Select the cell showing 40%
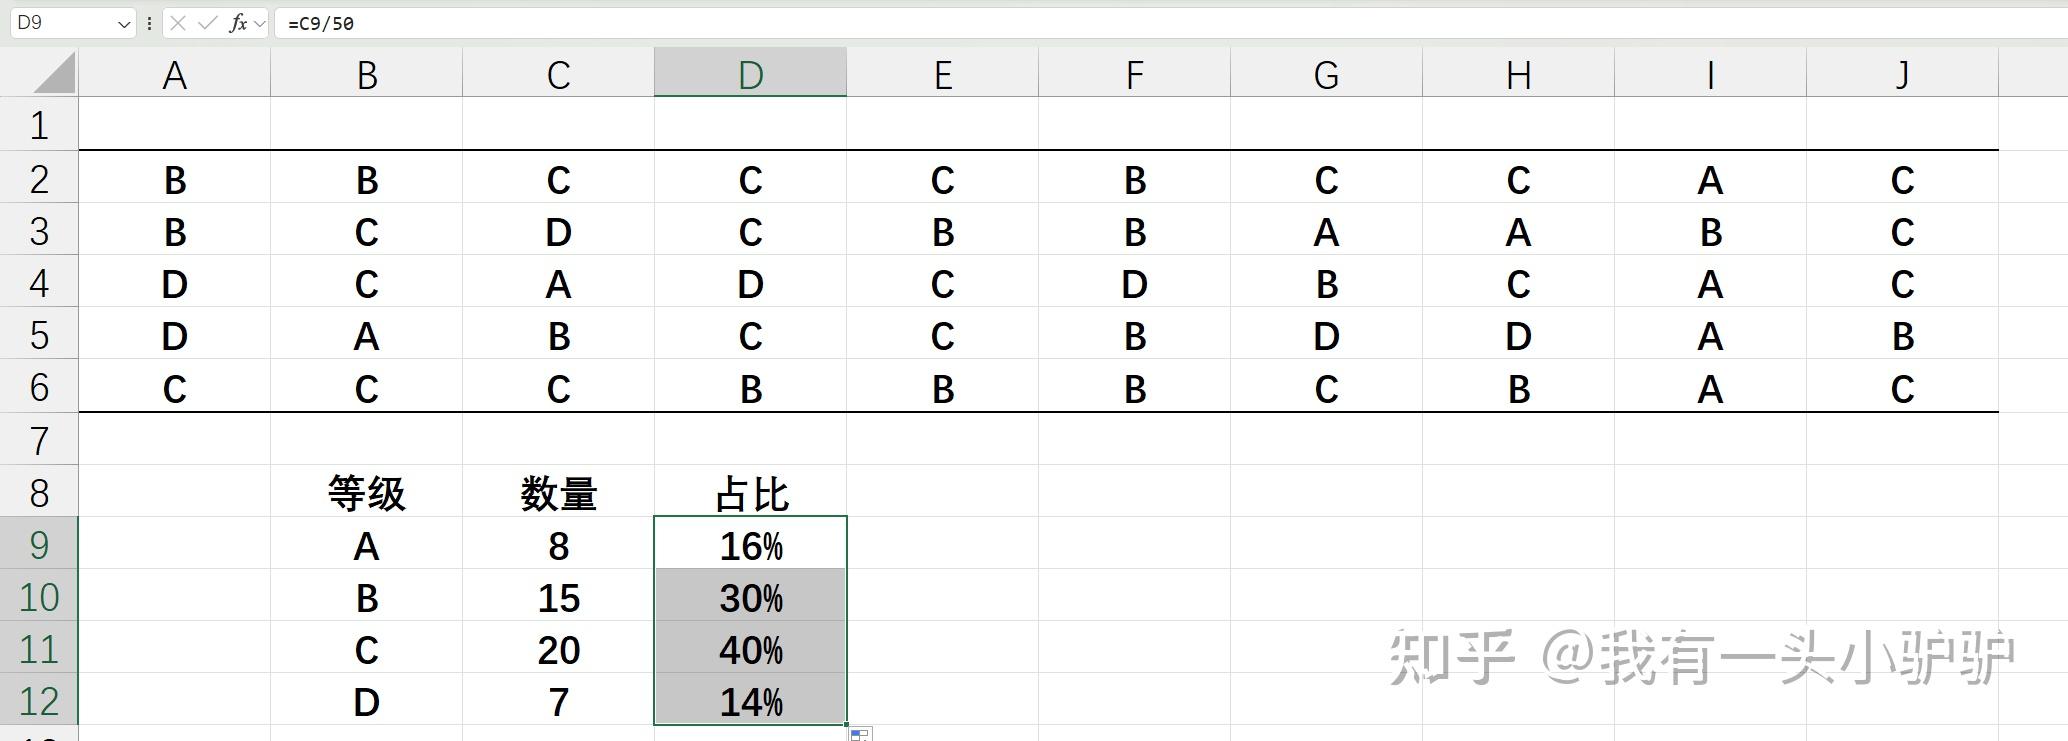Screen dimensions: 2068x741 pyautogui.click(x=750, y=650)
